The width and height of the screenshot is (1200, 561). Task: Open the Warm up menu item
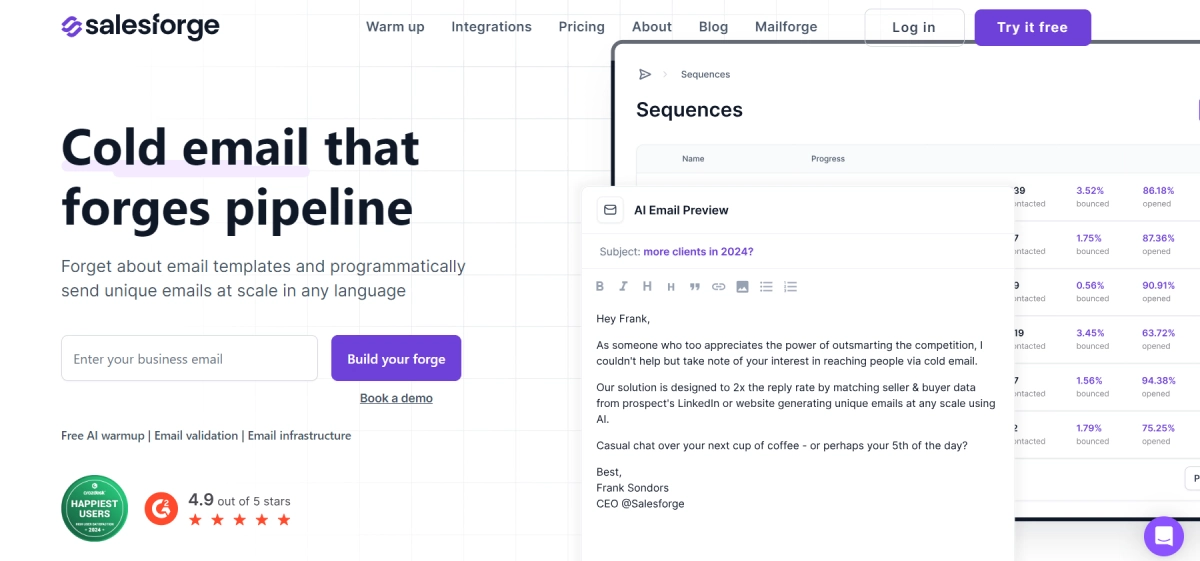click(x=395, y=27)
